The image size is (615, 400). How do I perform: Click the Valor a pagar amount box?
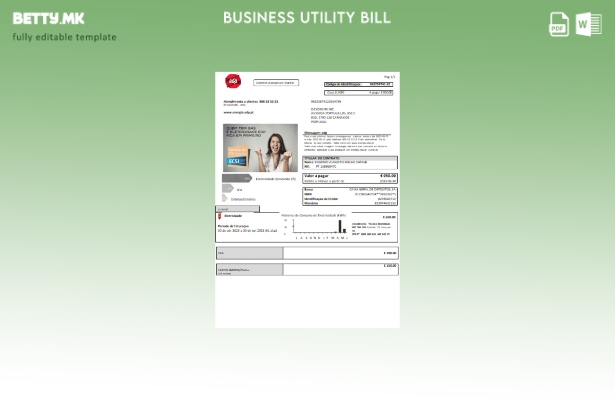tap(349, 178)
